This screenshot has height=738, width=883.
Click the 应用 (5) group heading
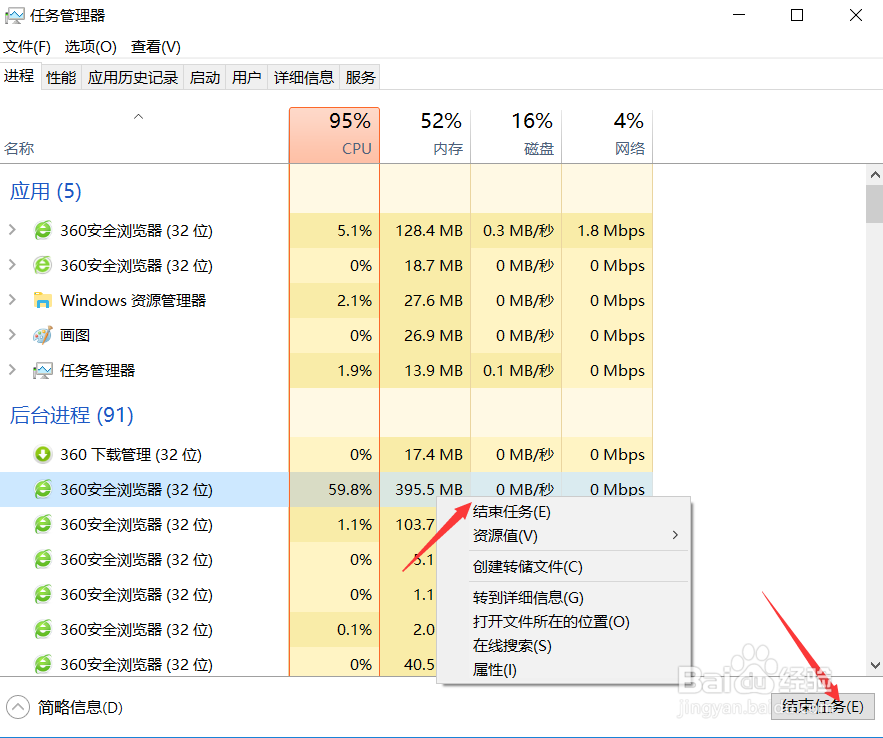pyautogui.click(x=46, y=191)
